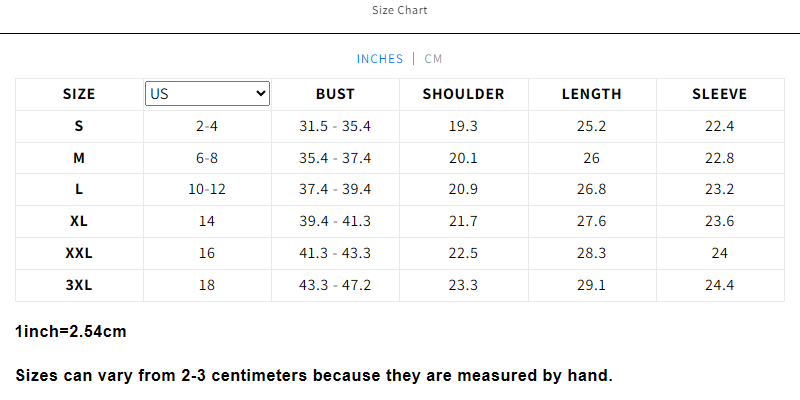800x400 pixels.
Task: Select the XL size row label
Action: [79, 221]
